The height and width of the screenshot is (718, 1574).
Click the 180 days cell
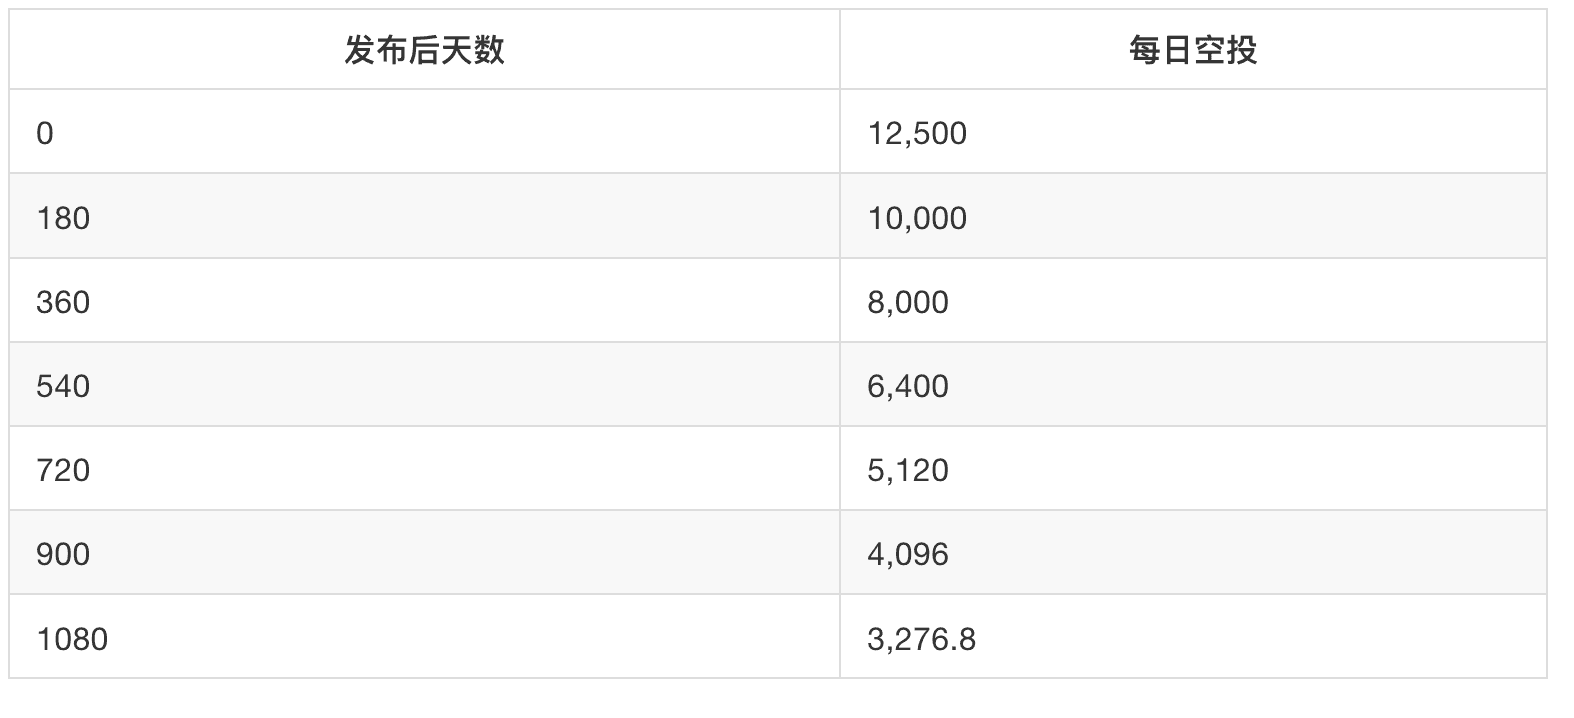(424, 216)
